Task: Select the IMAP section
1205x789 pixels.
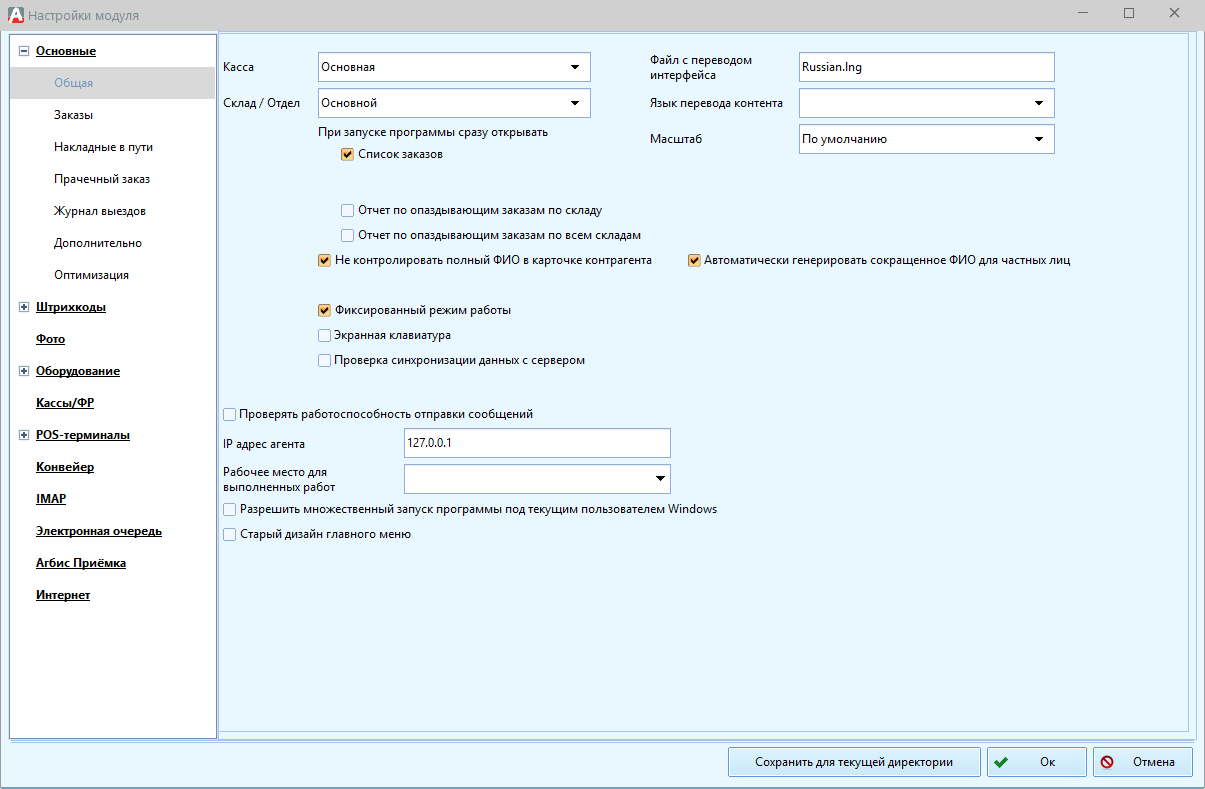Action: [x=51, y=499]
